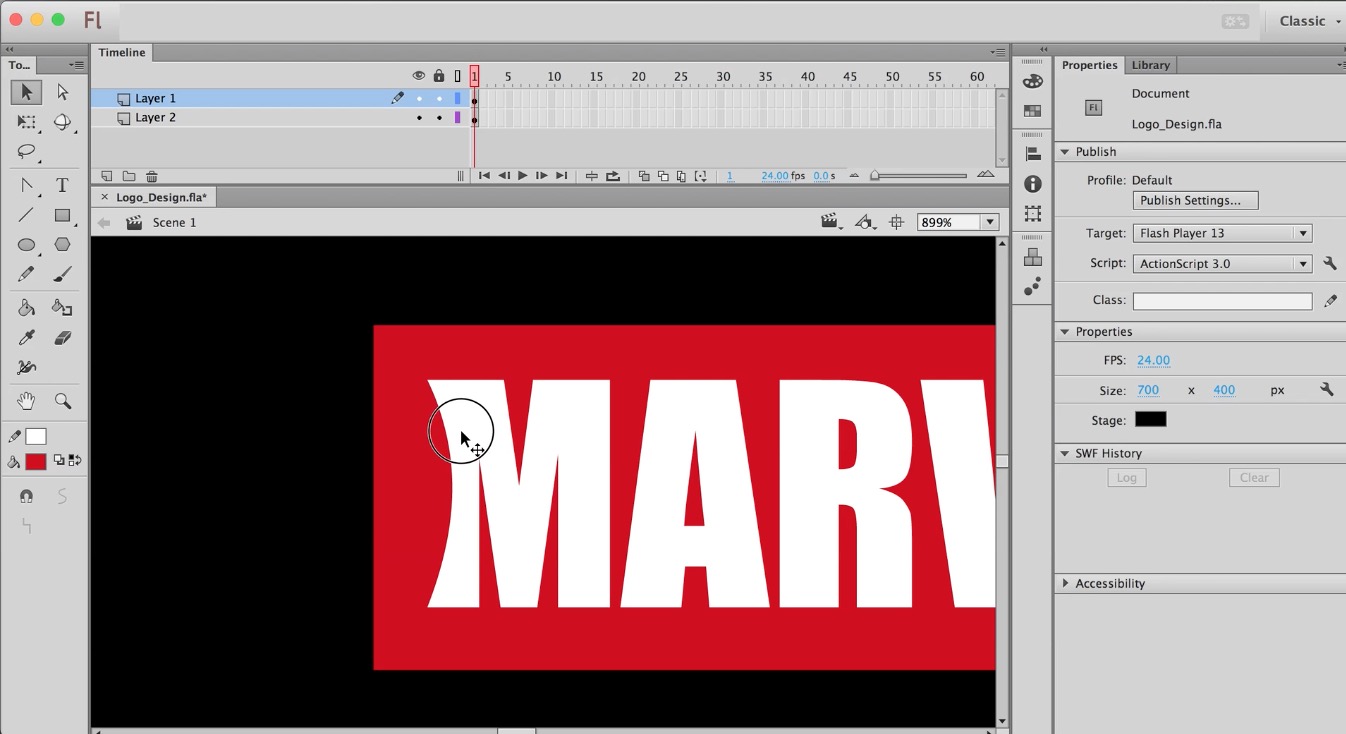Image resolution: width=1346 pixels, height=734 pixels.
Task: Hide visibility for Layer 1
Action: (419, 97)
